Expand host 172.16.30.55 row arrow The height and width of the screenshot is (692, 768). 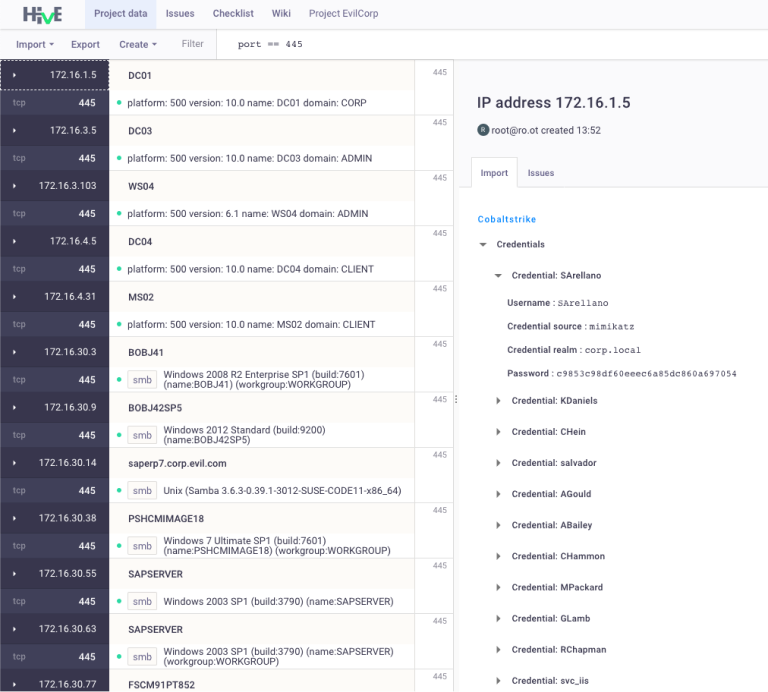click(x=14, y=573)
